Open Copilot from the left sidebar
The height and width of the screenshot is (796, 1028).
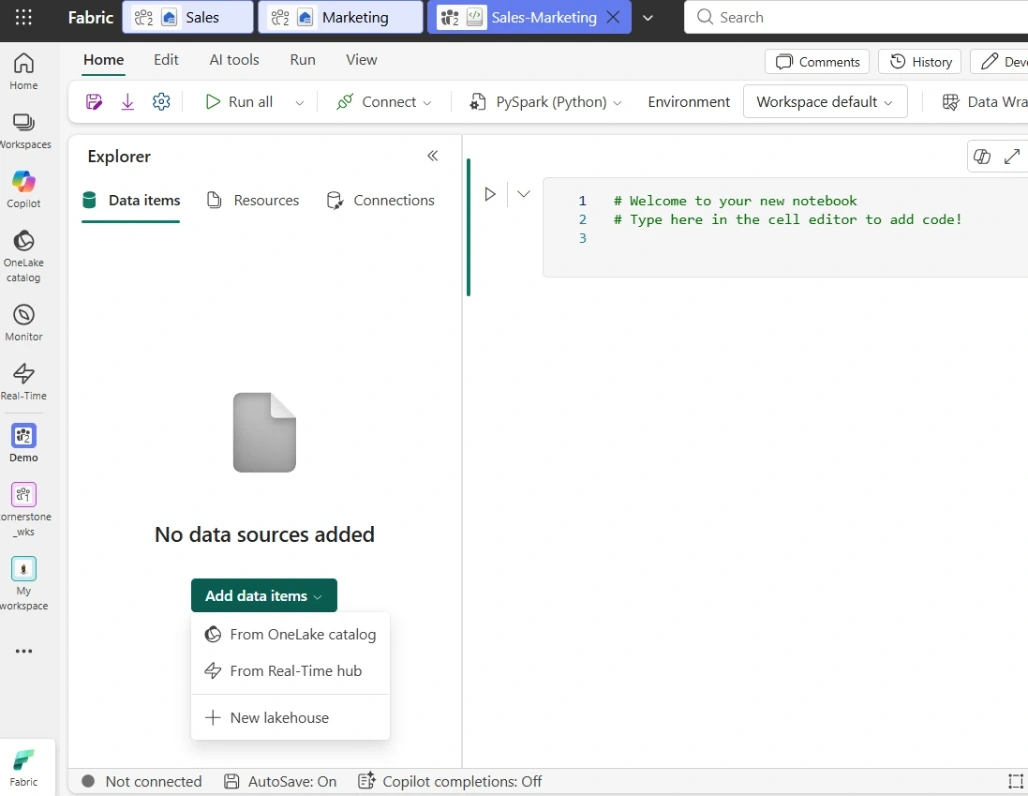click(x=24, y=189)
